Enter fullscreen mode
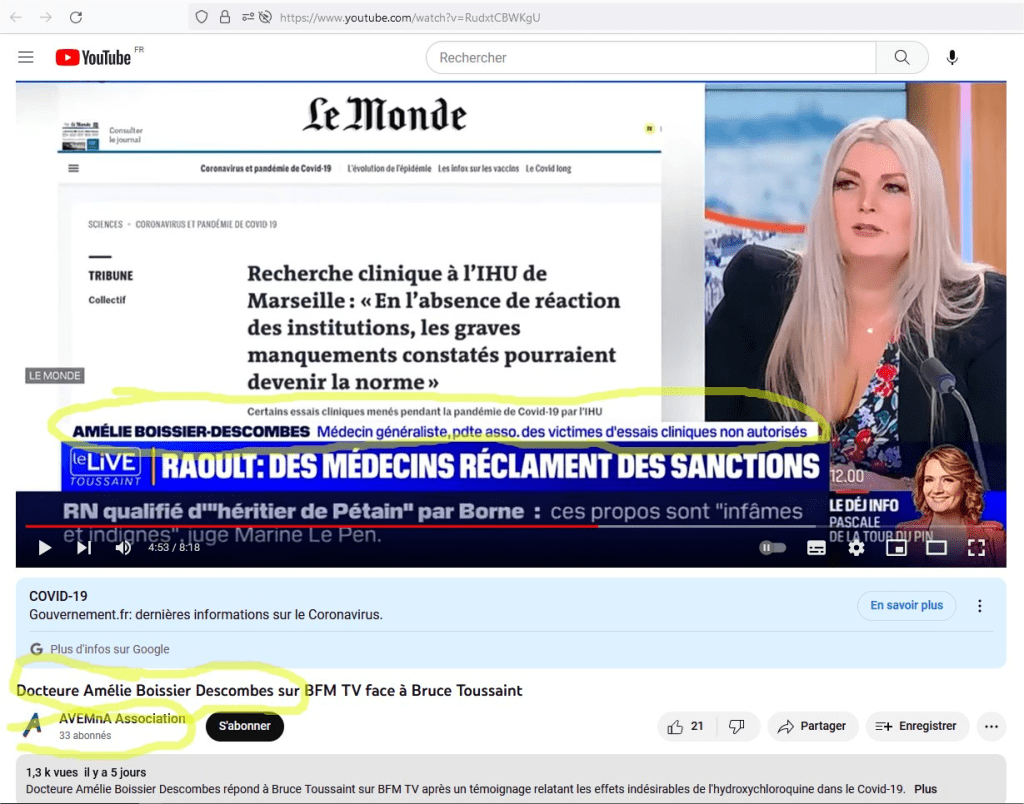 click(976, 548)
